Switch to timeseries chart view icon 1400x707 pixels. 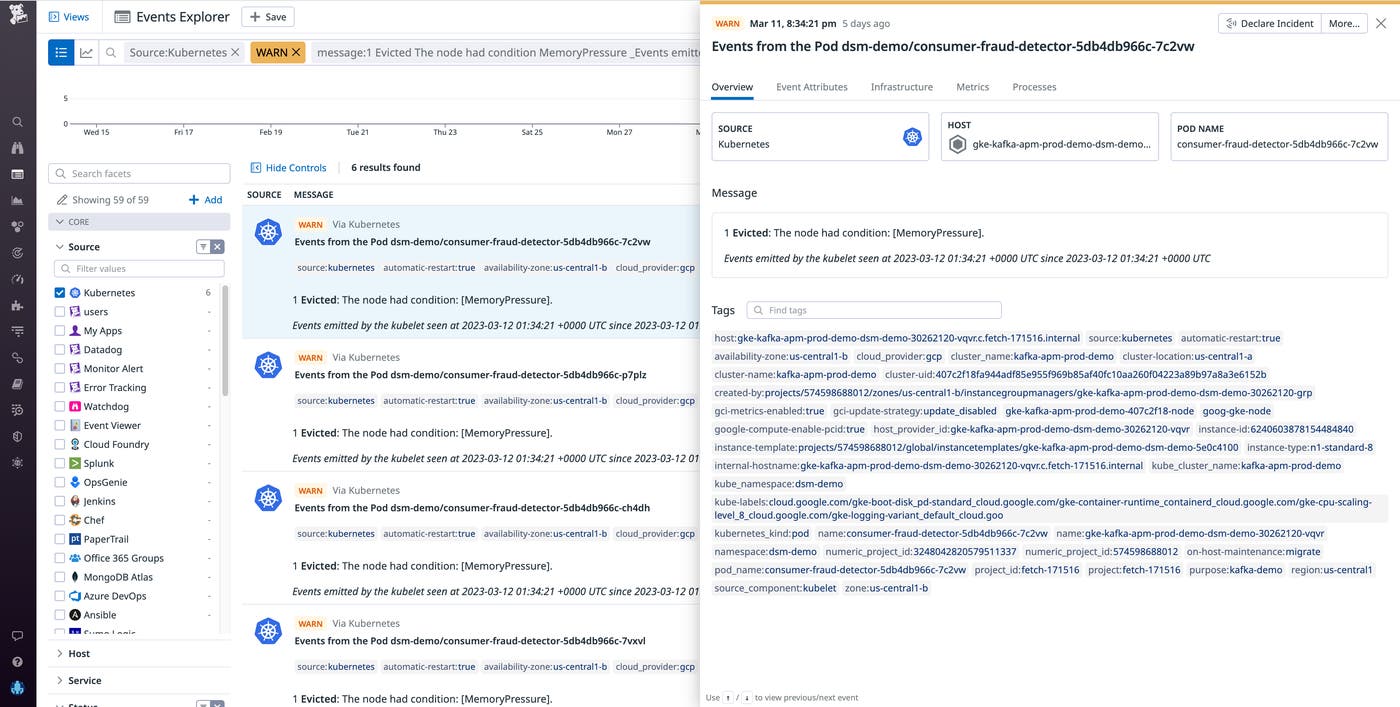tap(87, 53)
